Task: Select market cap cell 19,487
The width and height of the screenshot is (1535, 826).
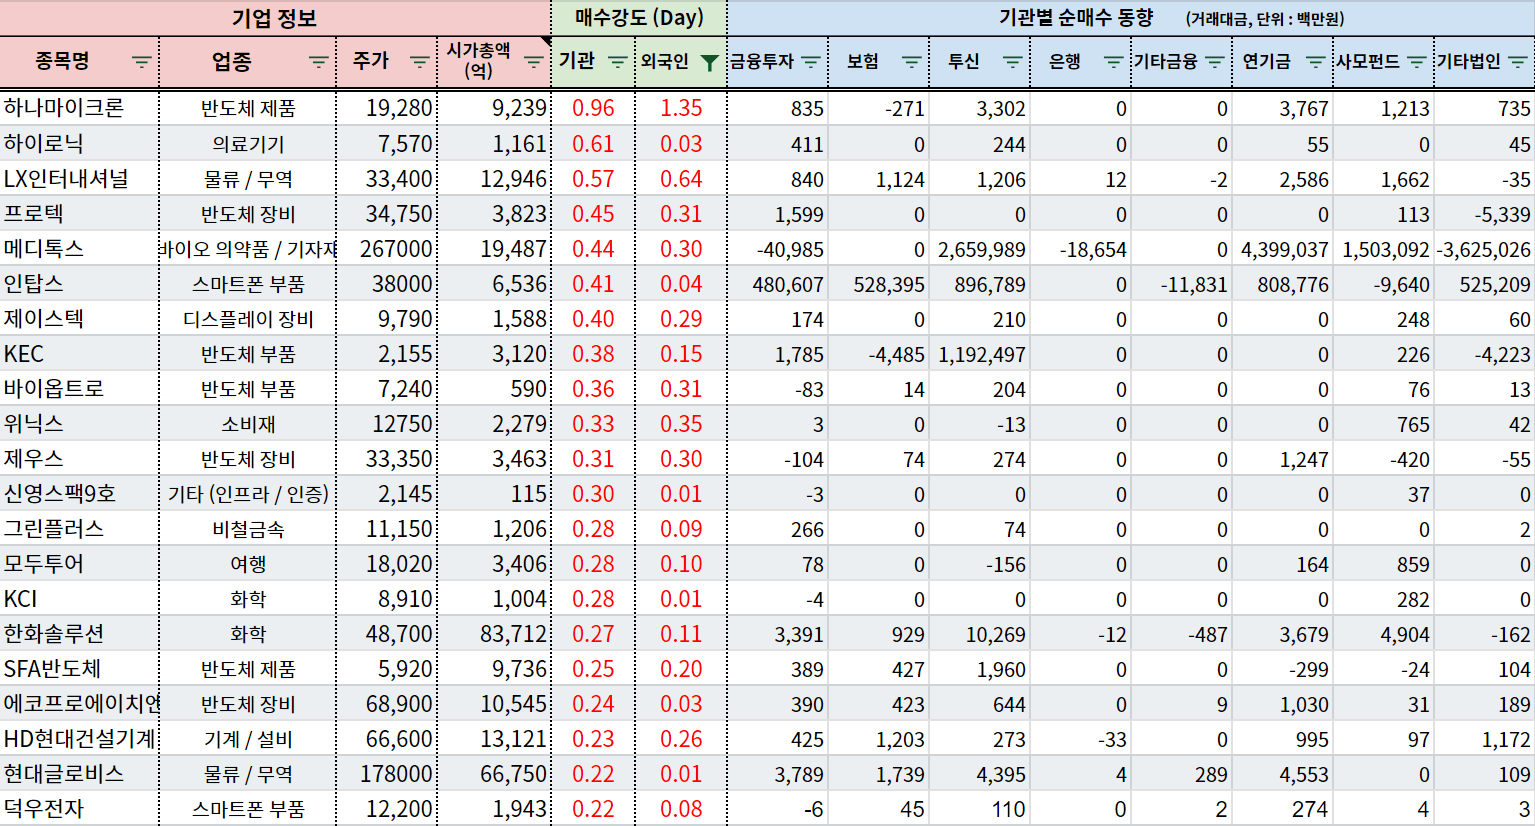Action: [494, 249]
